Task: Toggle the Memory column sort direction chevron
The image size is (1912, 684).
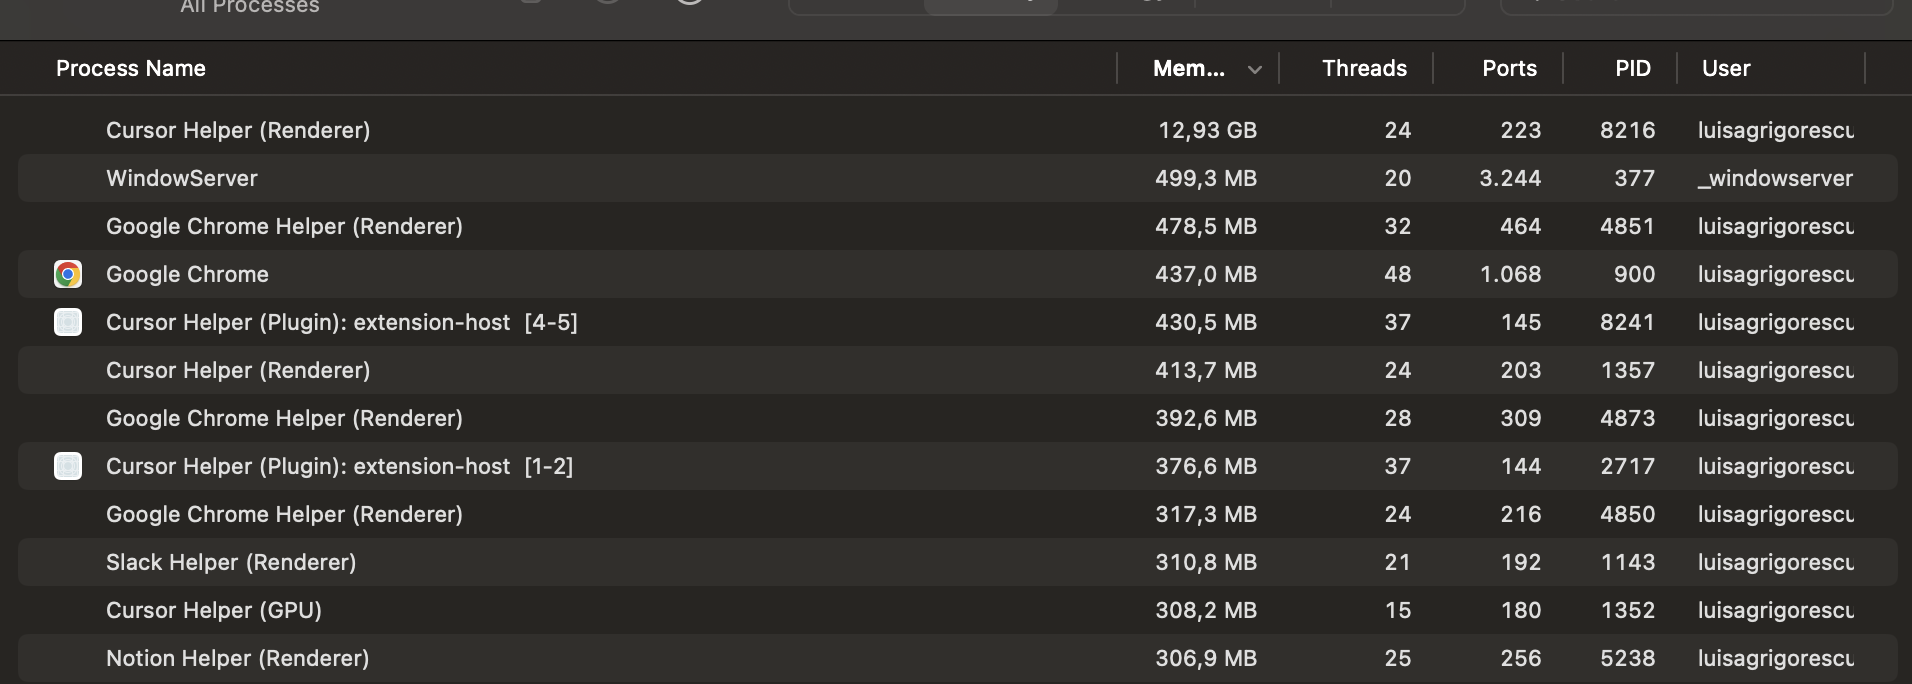Action: (1254, 69)
